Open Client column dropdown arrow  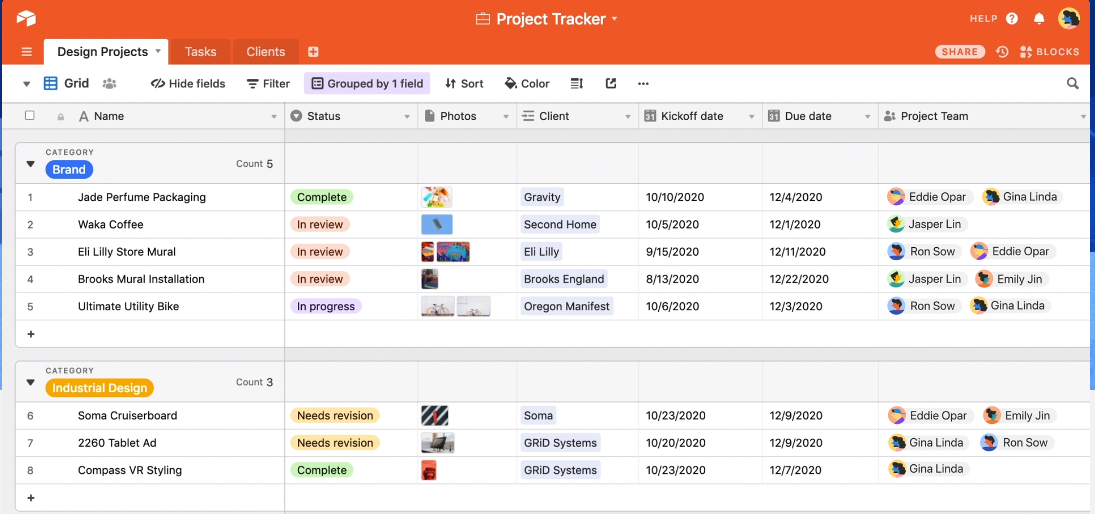point(628,117)
